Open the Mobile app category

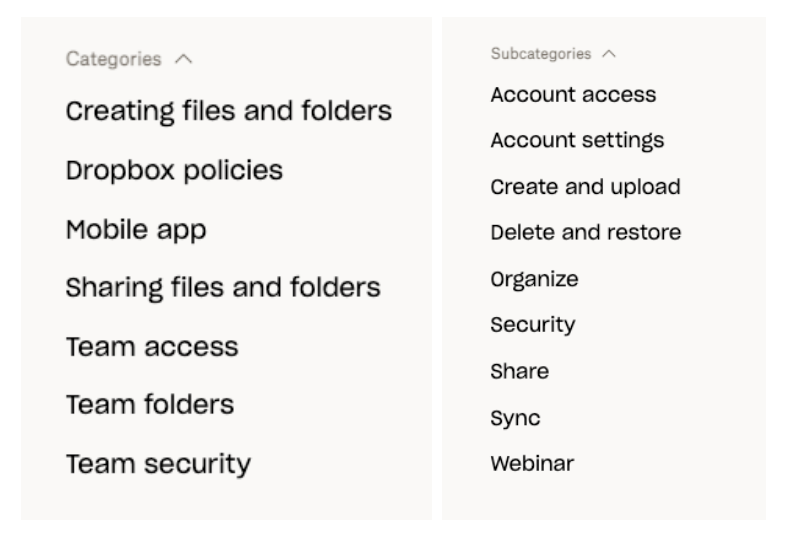[136, 229]
